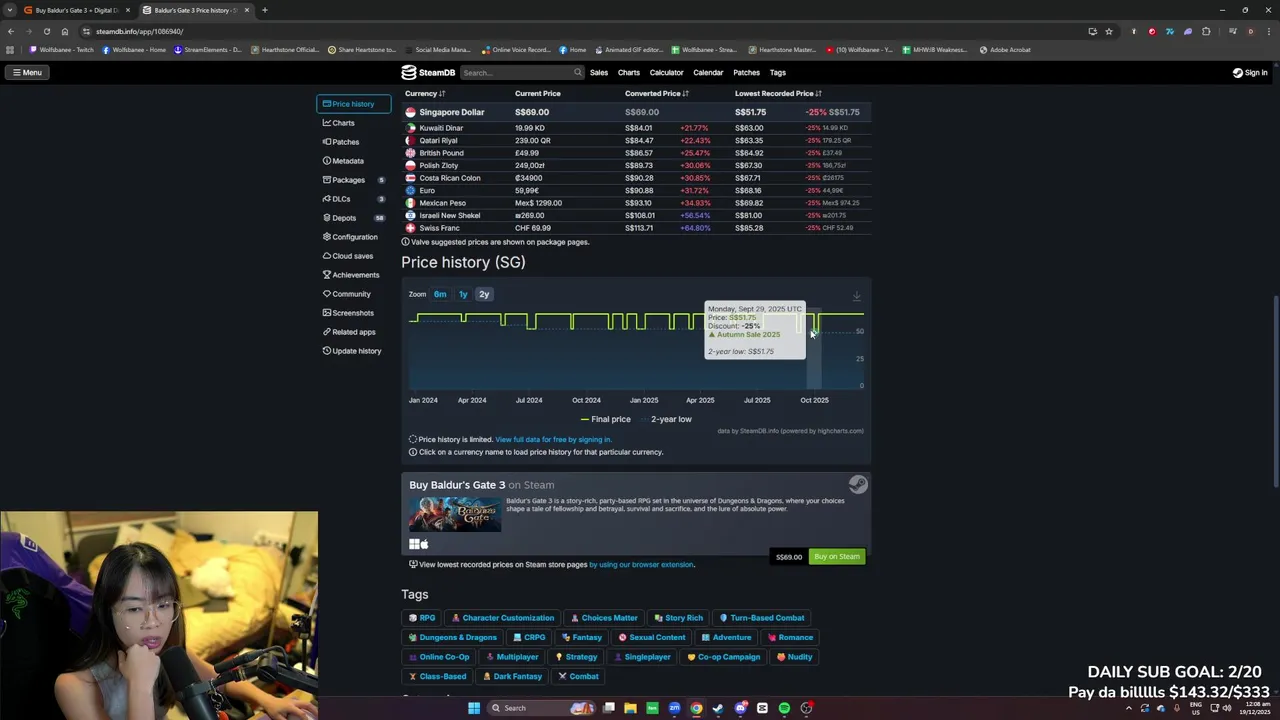
Task: Open the Sales menu item
Action: coord(599,72)
